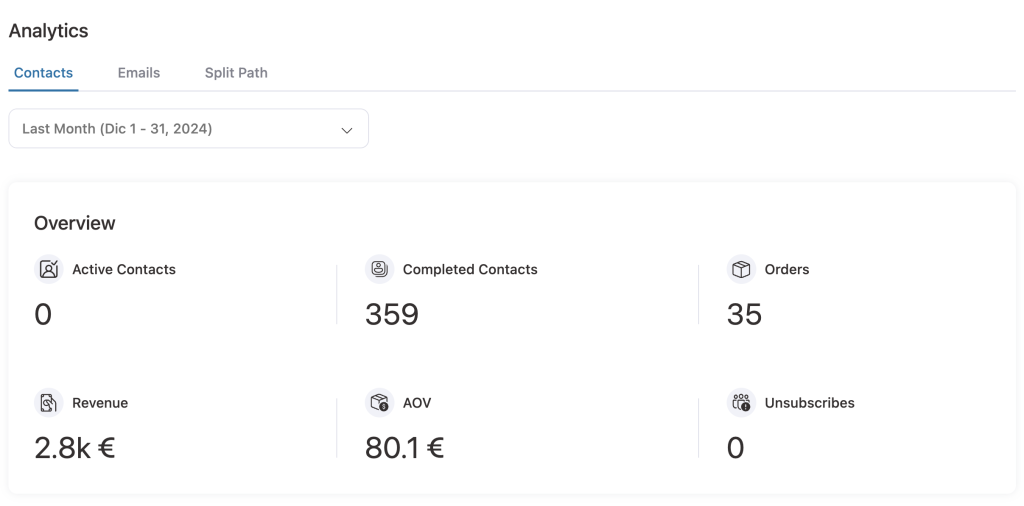The height and width of the screenshot is (506, 1024).
Task: Click the Revenue icon
Action: click(48, 403)
